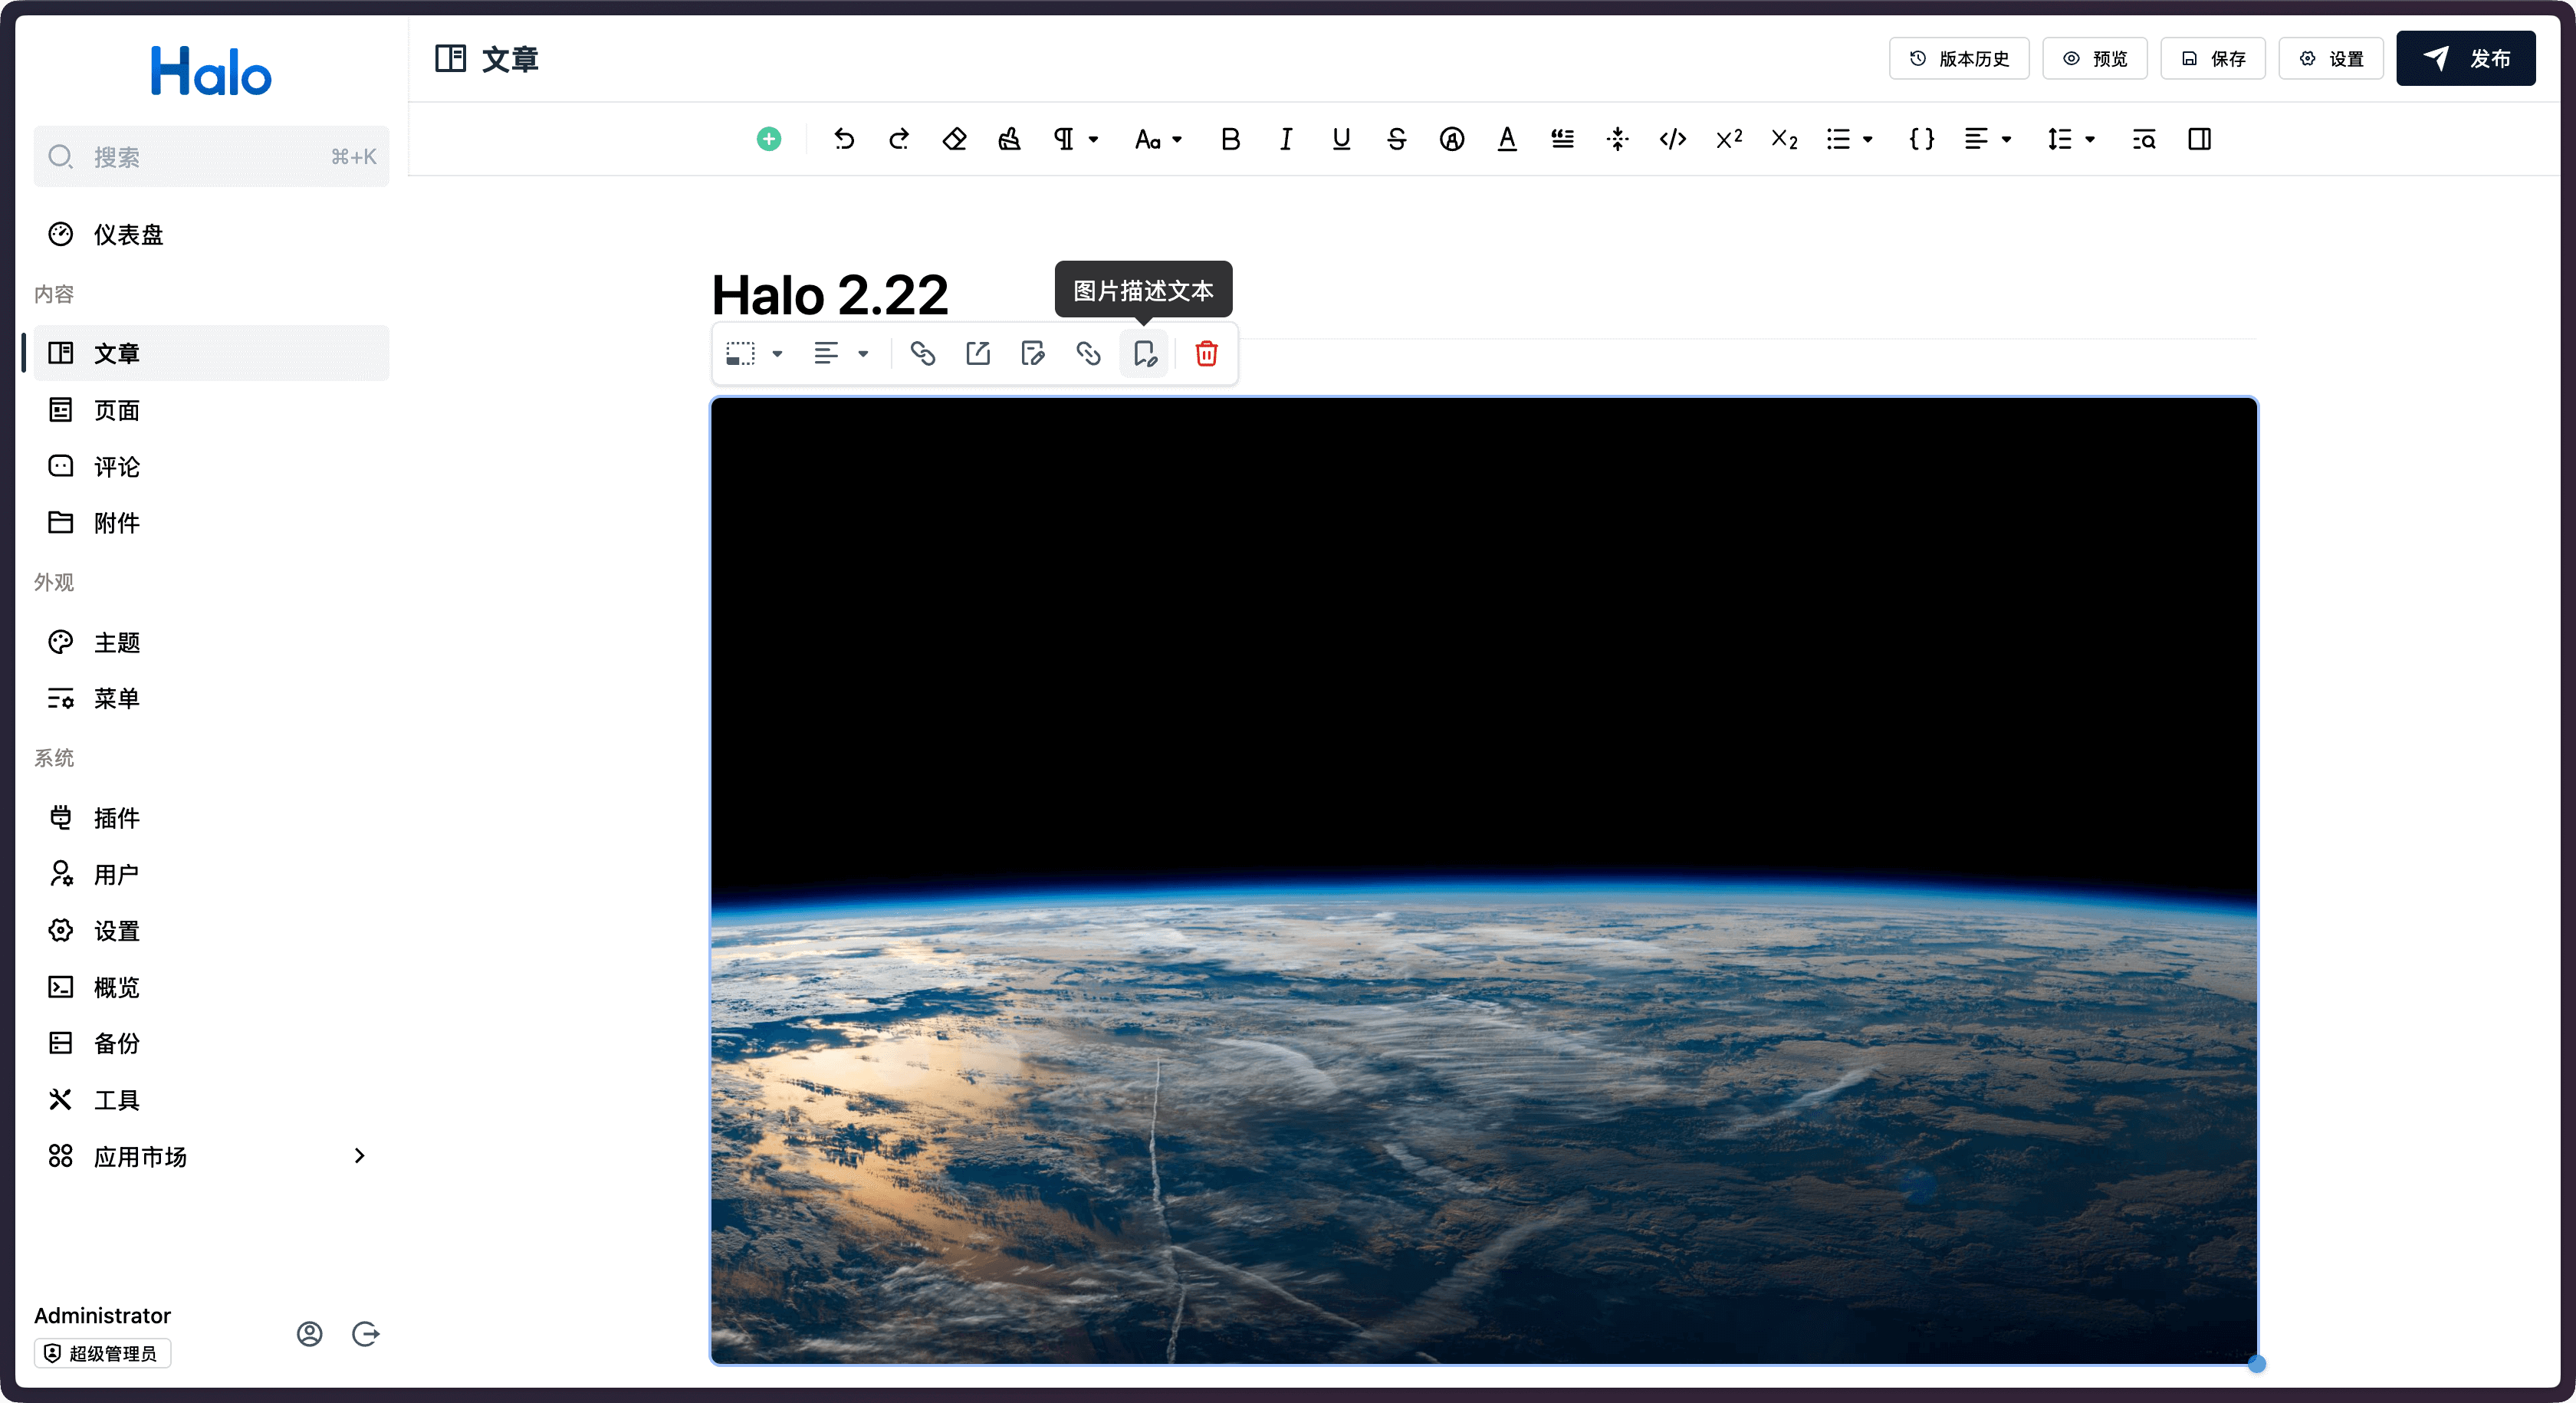Image resolution: width=2576 pixels, height=1403 pixels.
Task: Click the undo arrow icon
Action: [x=844, y=139]
